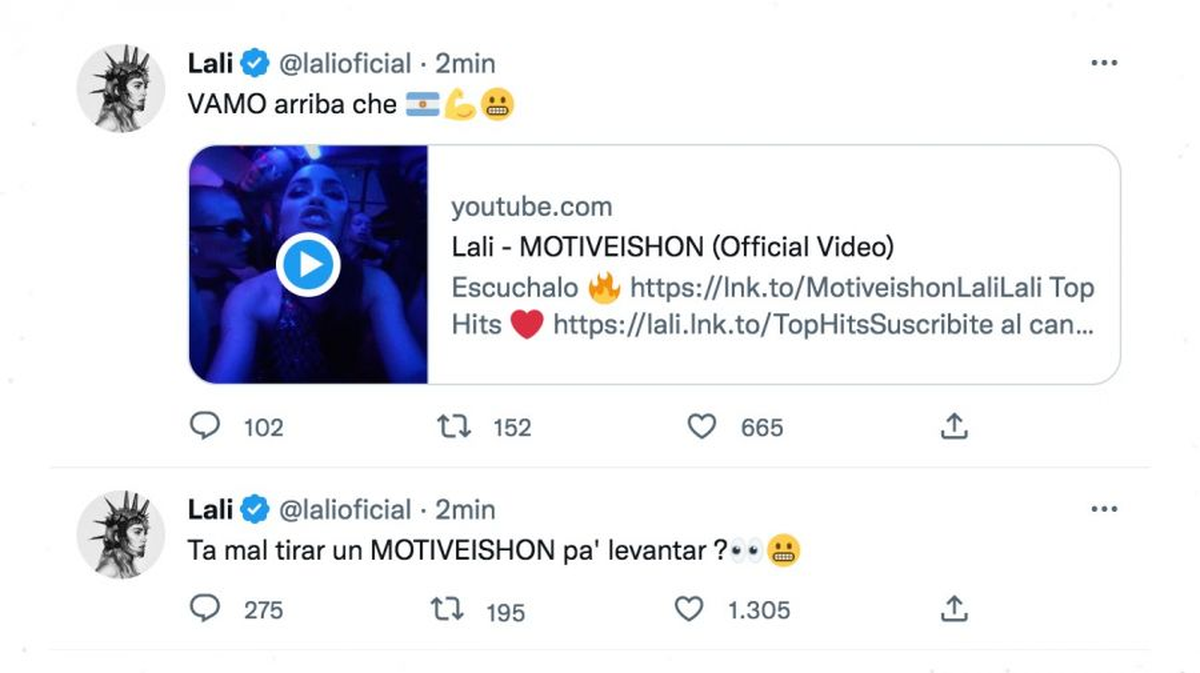
Task: Open Lali's avatar on the second tweet
Action: (121, 534)
